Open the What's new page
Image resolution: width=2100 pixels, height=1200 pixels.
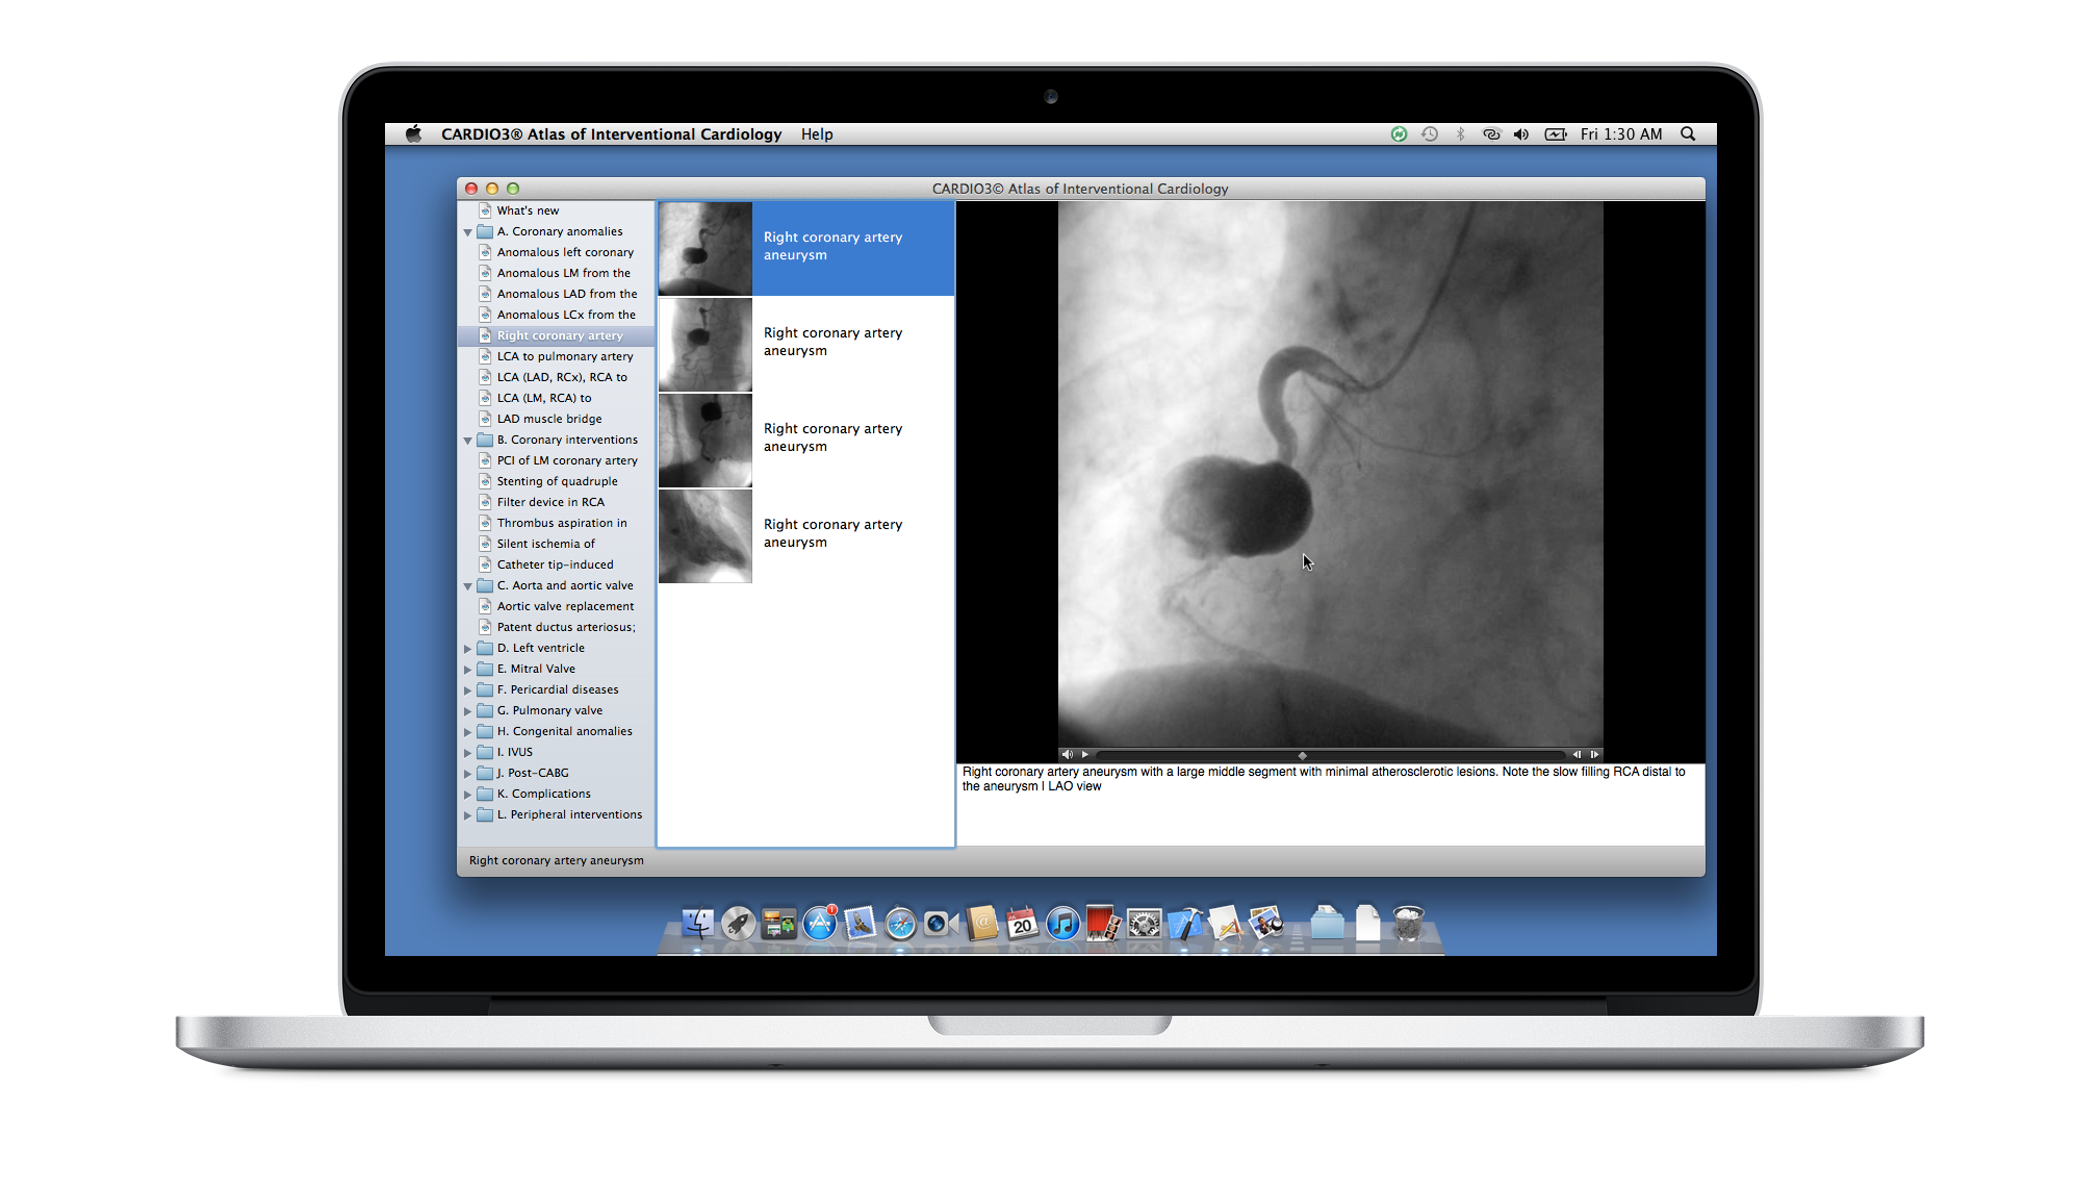pyautogui.click(x=527, y=211)
